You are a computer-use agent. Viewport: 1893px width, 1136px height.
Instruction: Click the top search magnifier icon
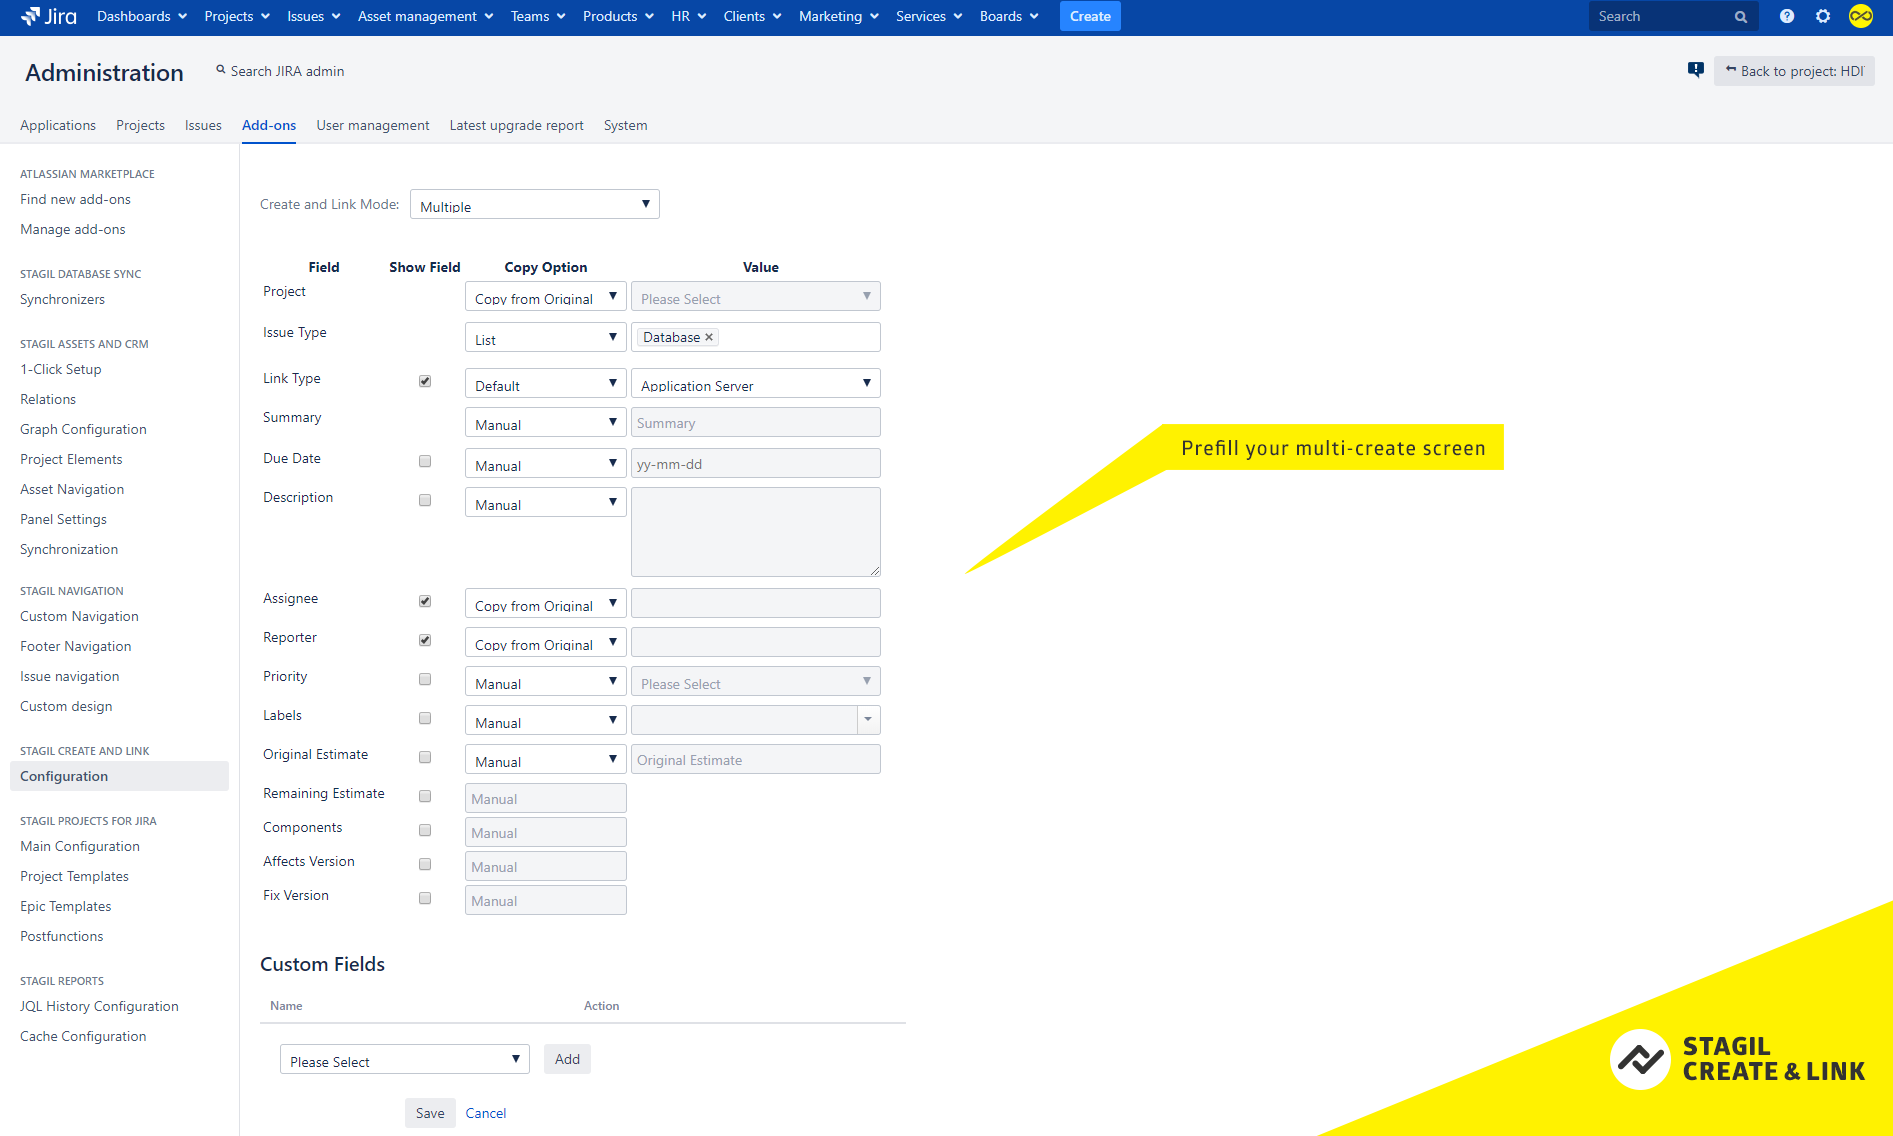click(1741, 17)
